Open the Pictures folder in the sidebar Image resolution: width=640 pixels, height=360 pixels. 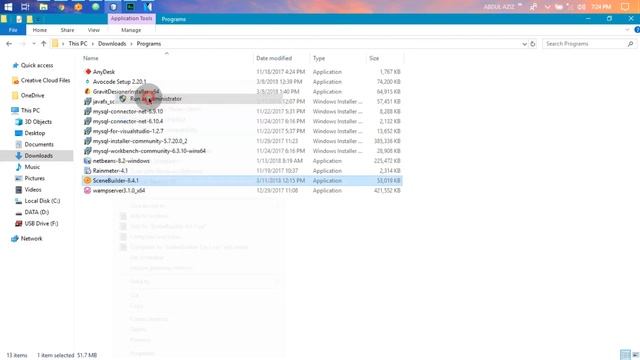point(34,178)
